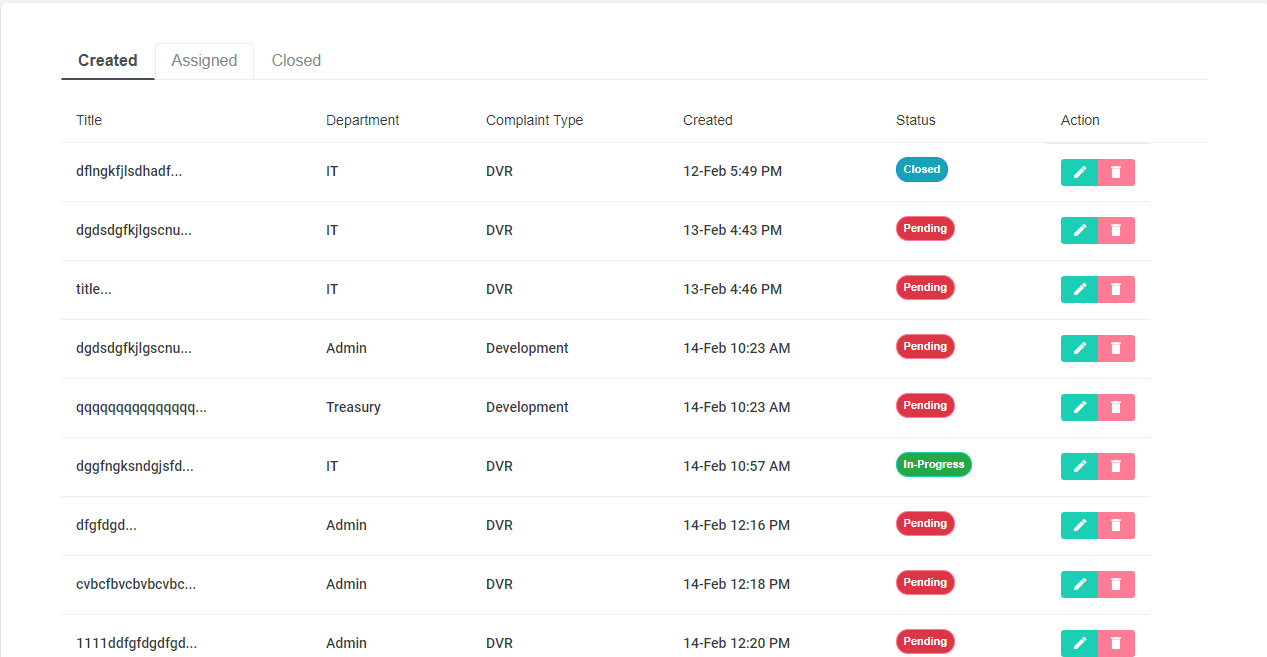The image size is (1267, 657).
Task: Delete the title... complaint row
Action: tap(1116, 290)
